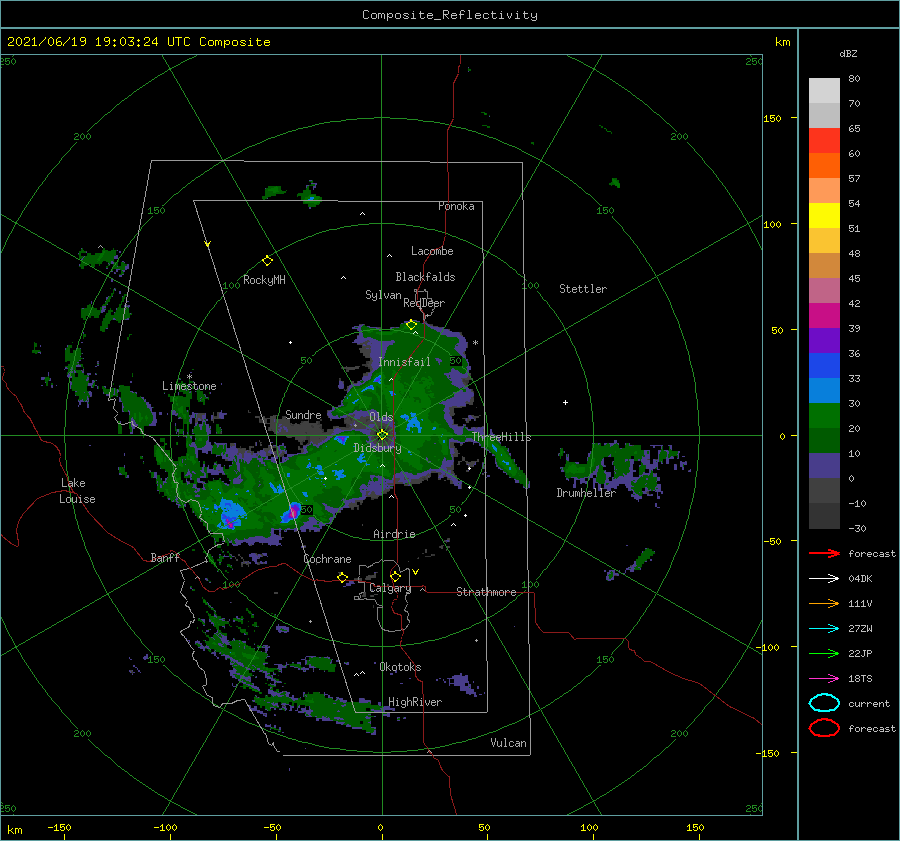Select the red 'forecast' ellipse icon
The height and width of the screenshot is (841, 900).
(824, 728)
